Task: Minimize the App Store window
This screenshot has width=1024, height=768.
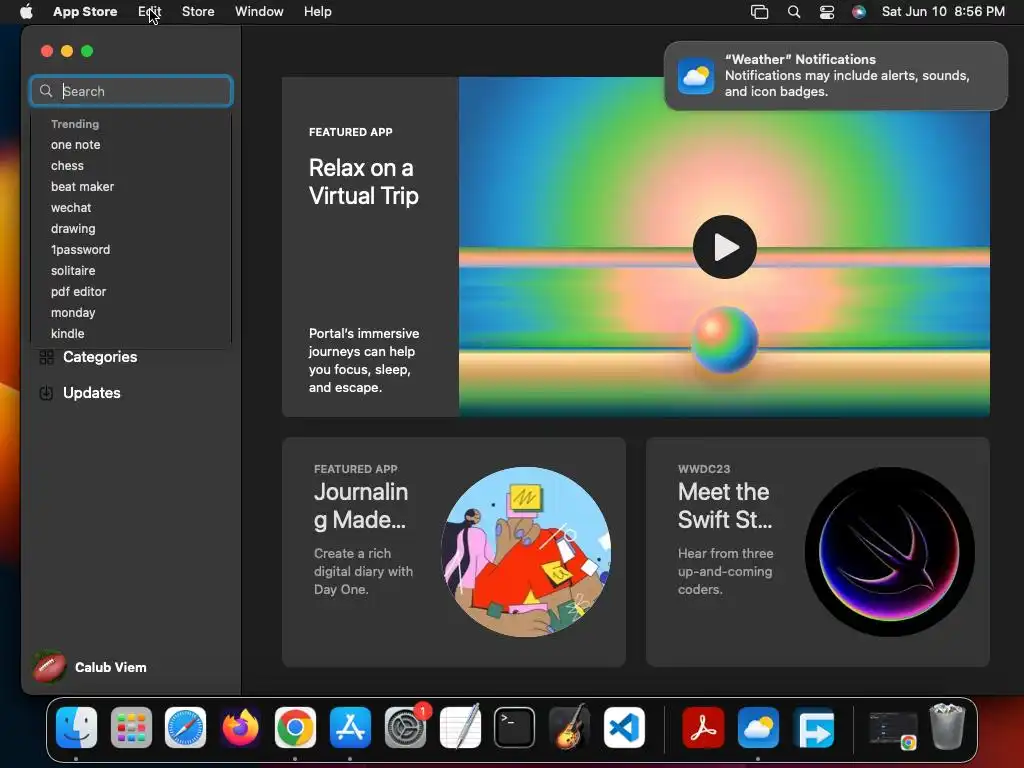Action: point(67,51)
